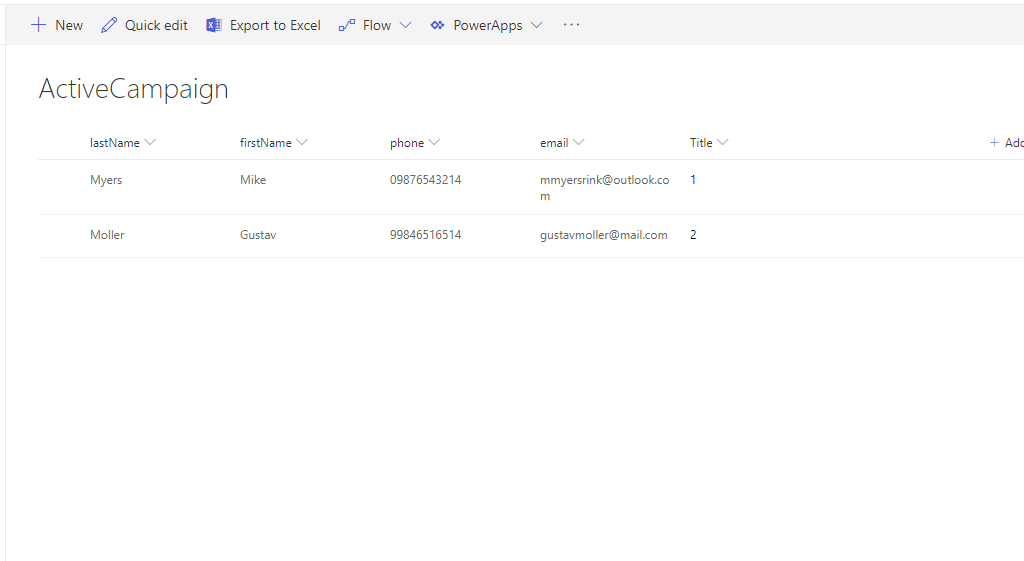Open item with Title 2

[x=693, y=235]
